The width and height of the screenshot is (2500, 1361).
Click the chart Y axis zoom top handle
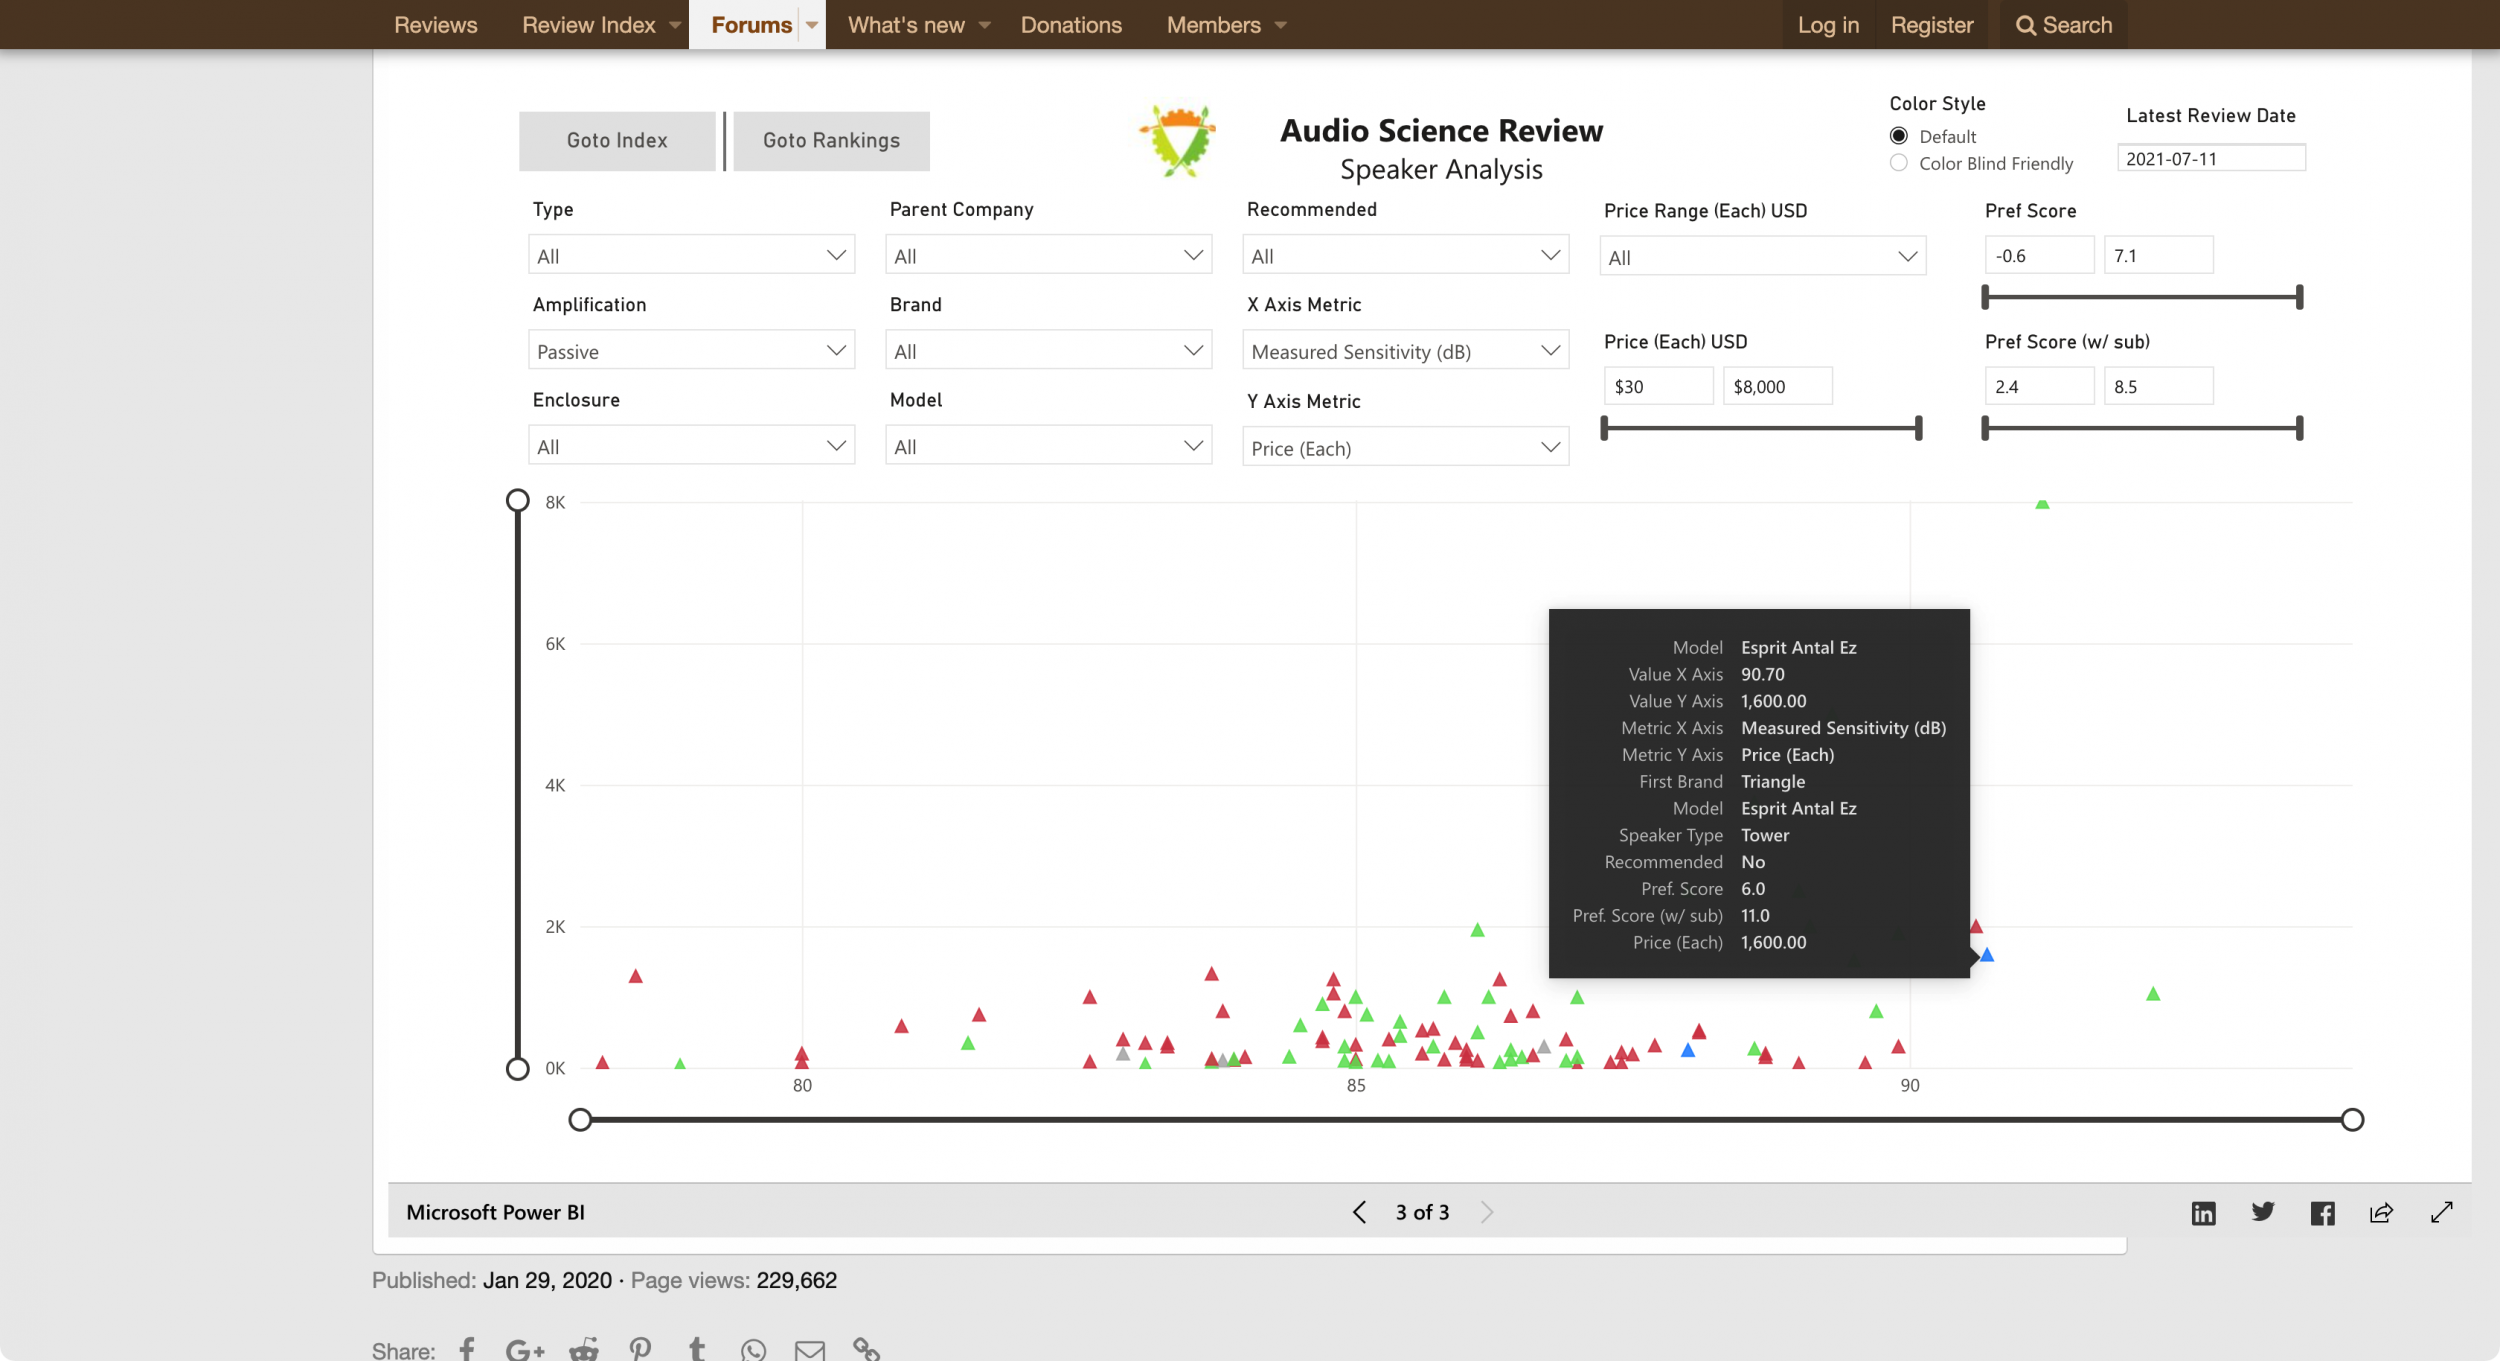[x=517, y=500]
